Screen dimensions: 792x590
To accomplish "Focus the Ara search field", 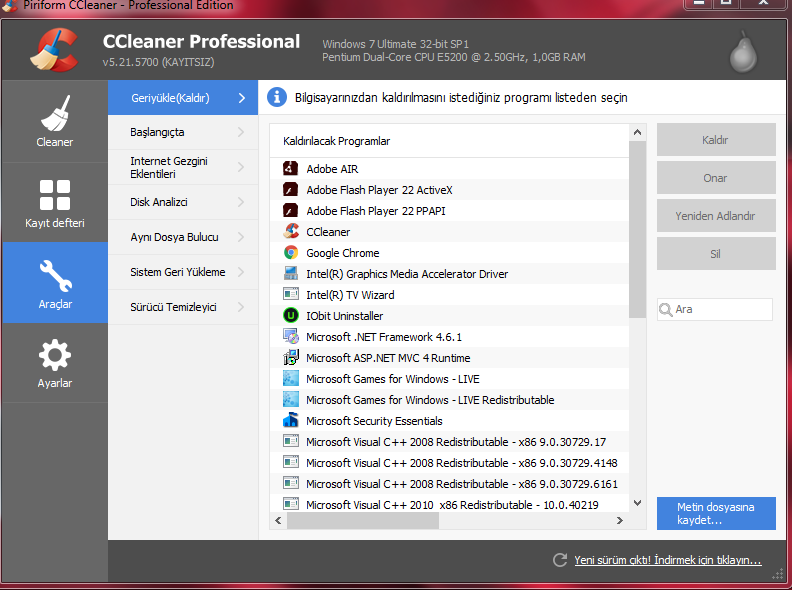I will (715, 309).
